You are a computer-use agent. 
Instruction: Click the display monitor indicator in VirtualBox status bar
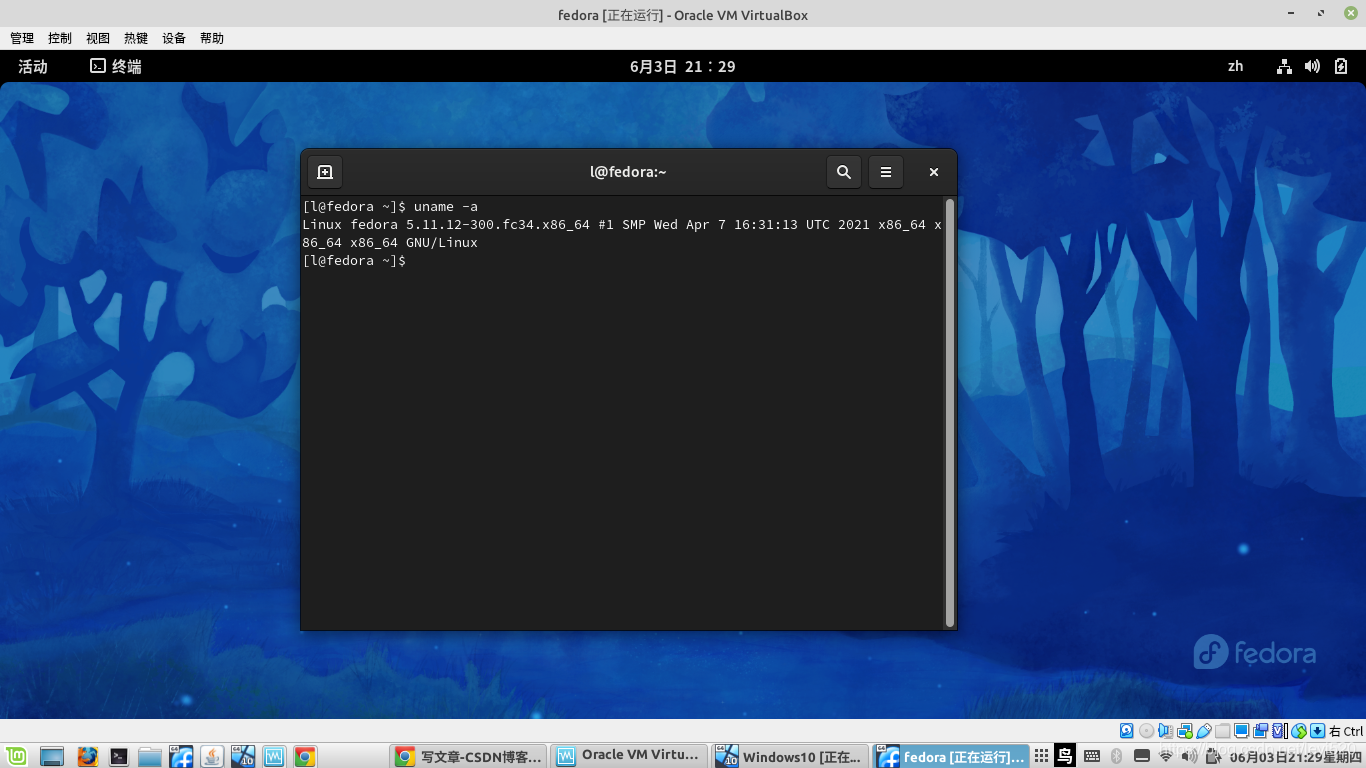1241,731
